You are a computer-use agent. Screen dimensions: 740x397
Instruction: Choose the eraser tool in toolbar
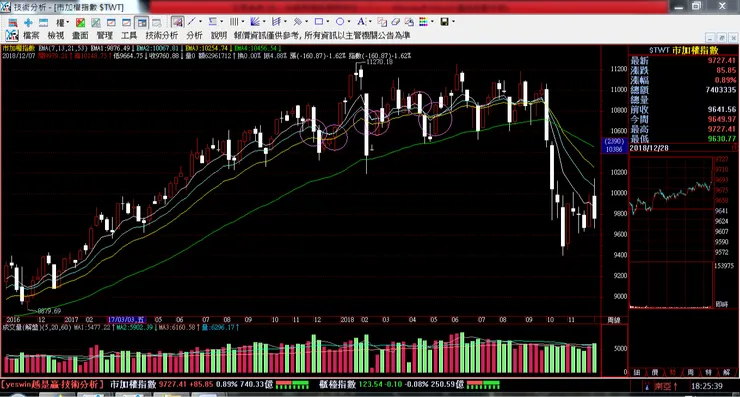[x=396, y=22]
